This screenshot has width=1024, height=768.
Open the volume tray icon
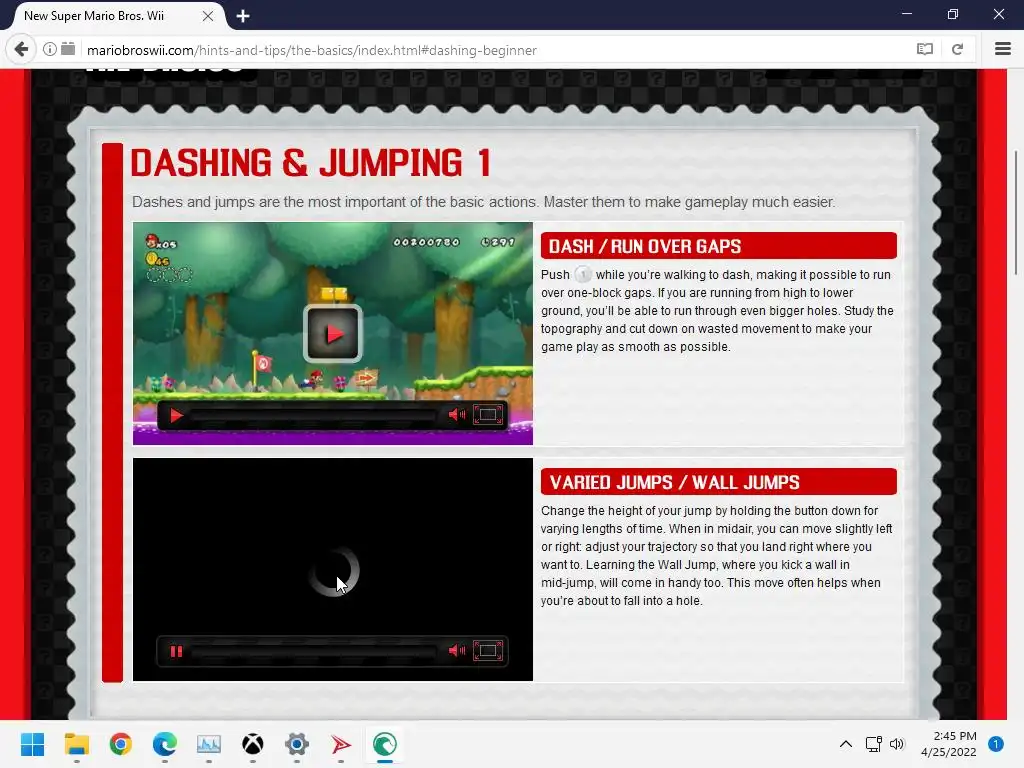[897, 744]
